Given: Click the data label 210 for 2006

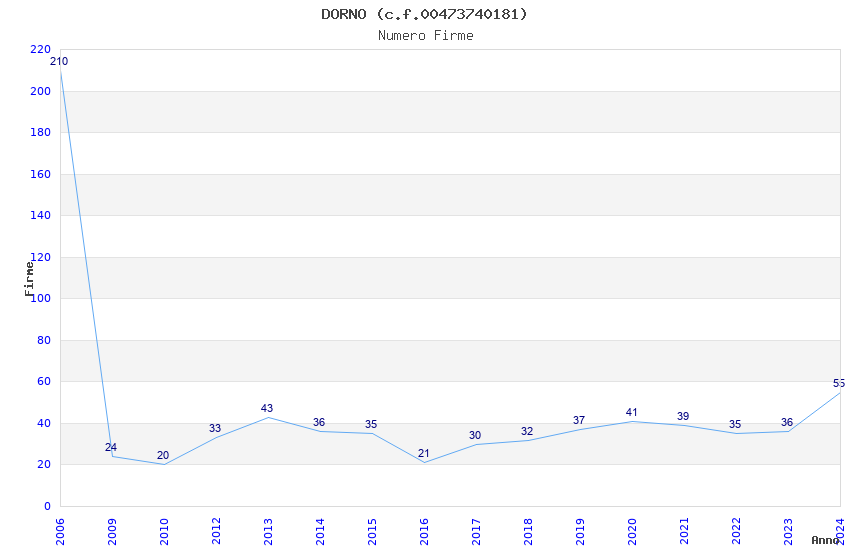Looking at the screenshot, I should coord(59,62).
